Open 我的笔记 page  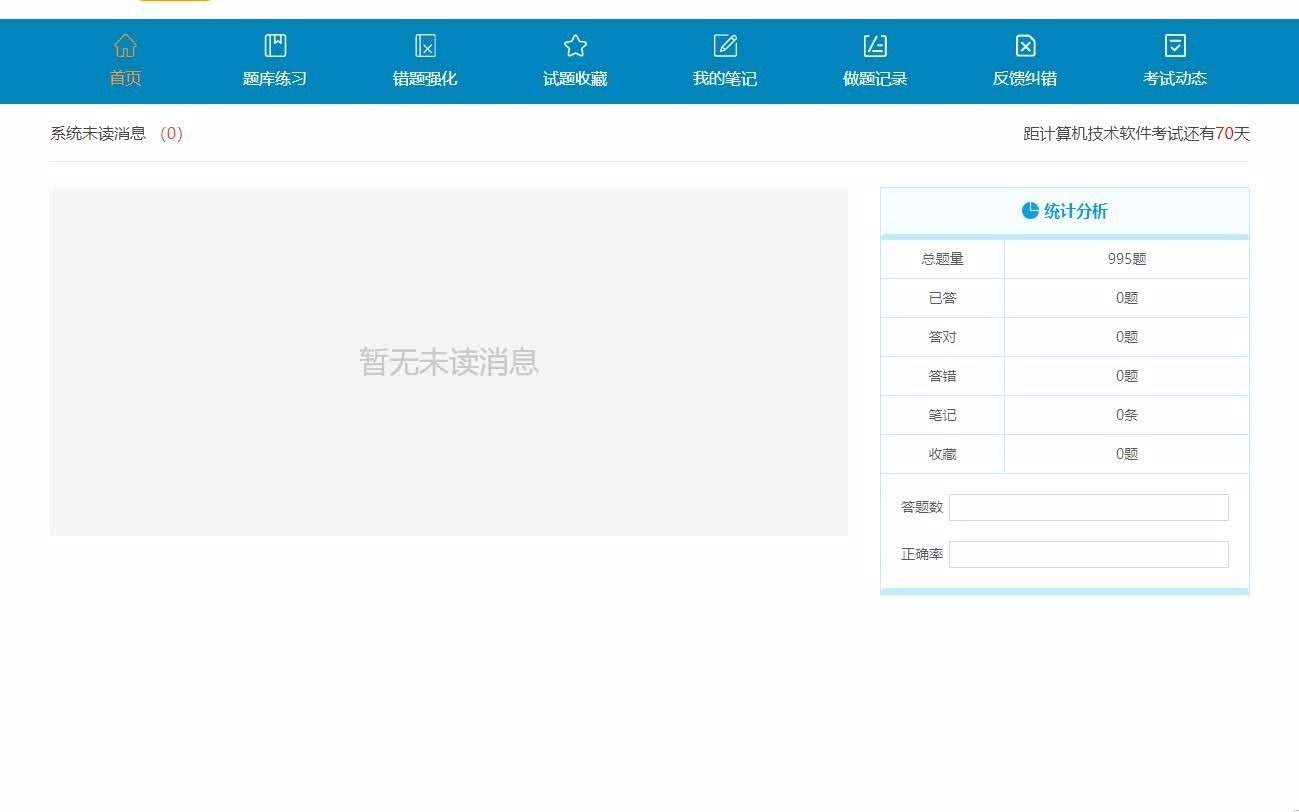click(725, 78)
